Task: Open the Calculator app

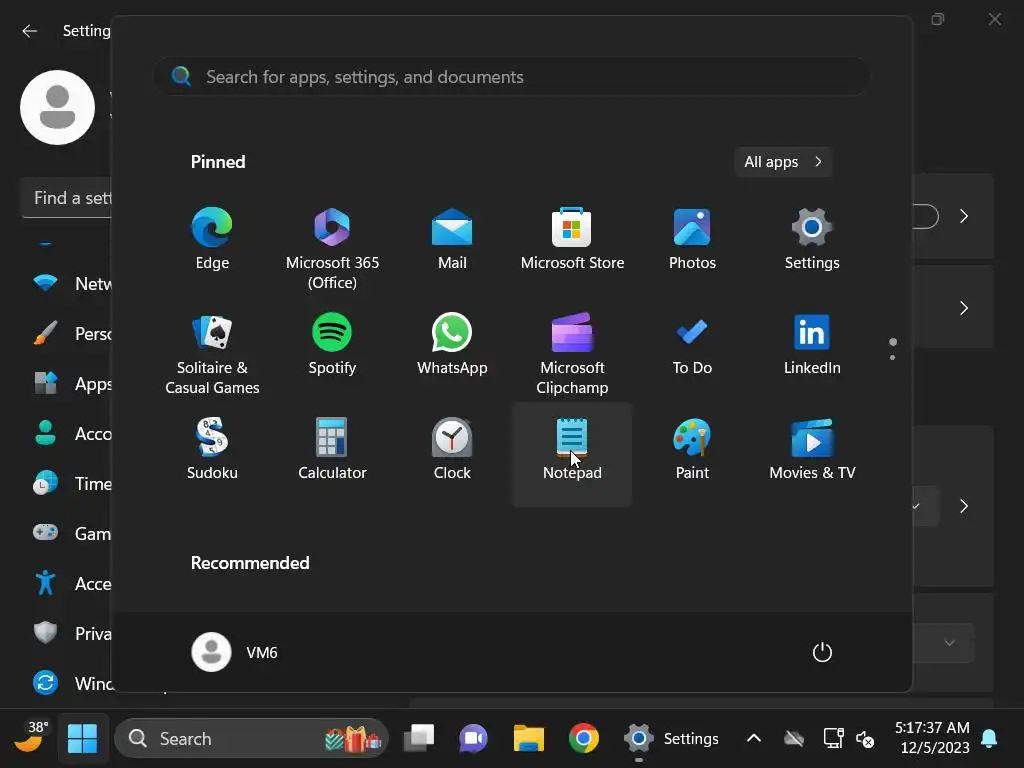Action: 332,449
